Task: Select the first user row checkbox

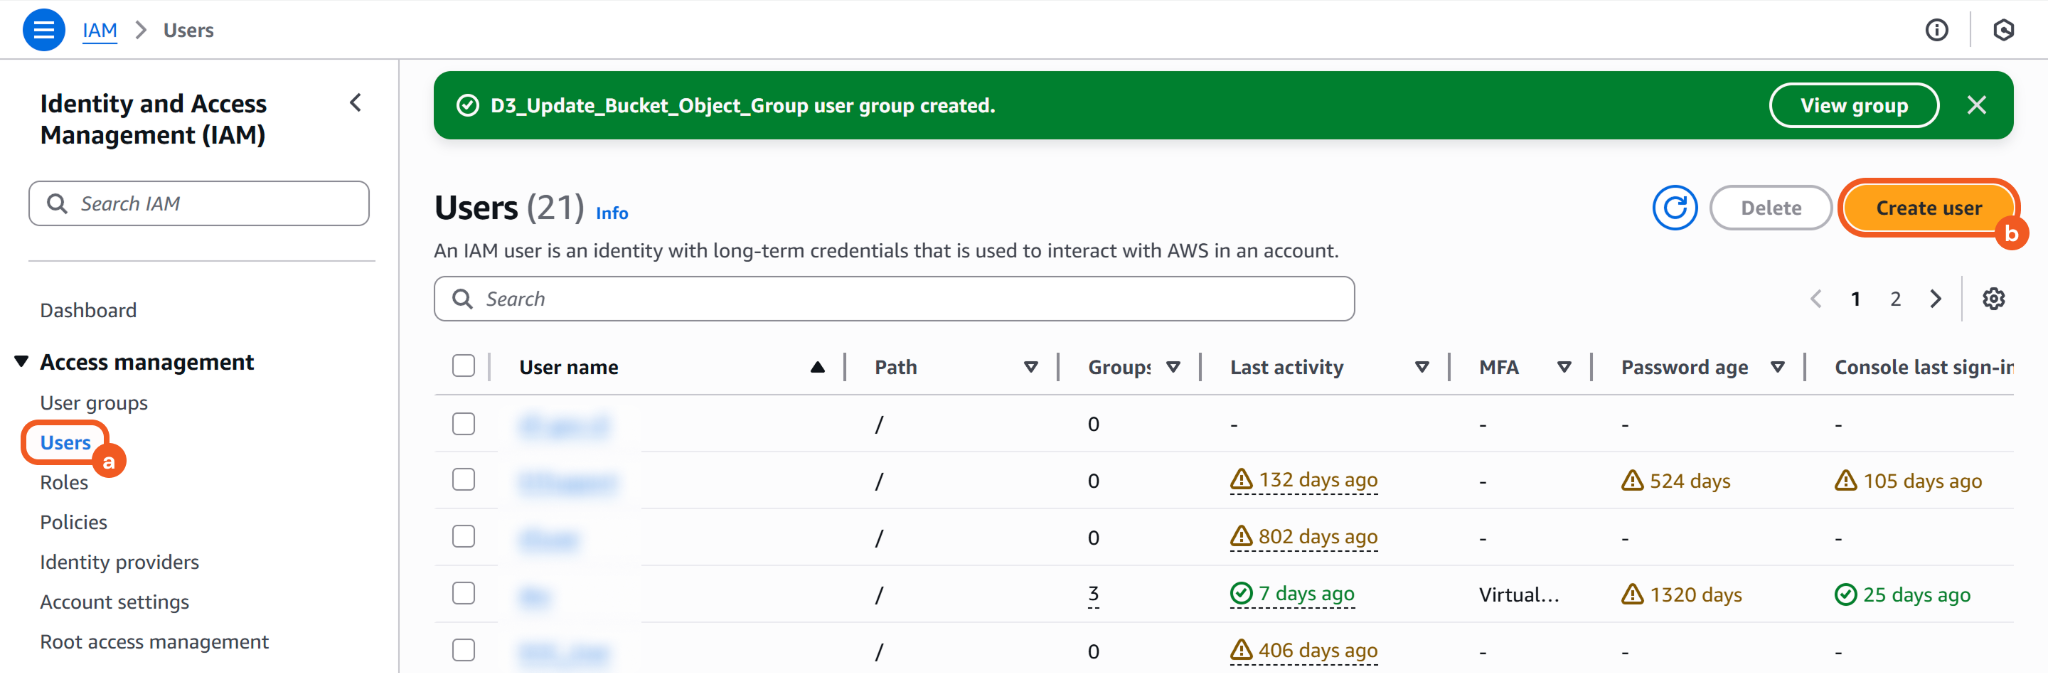Action: click(x=463, y=424)
